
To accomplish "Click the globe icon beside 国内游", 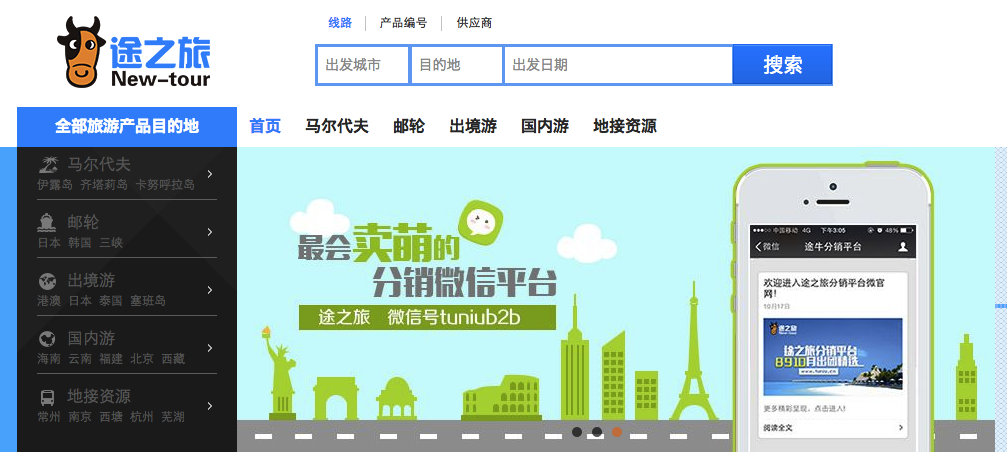I will (48, 339).
